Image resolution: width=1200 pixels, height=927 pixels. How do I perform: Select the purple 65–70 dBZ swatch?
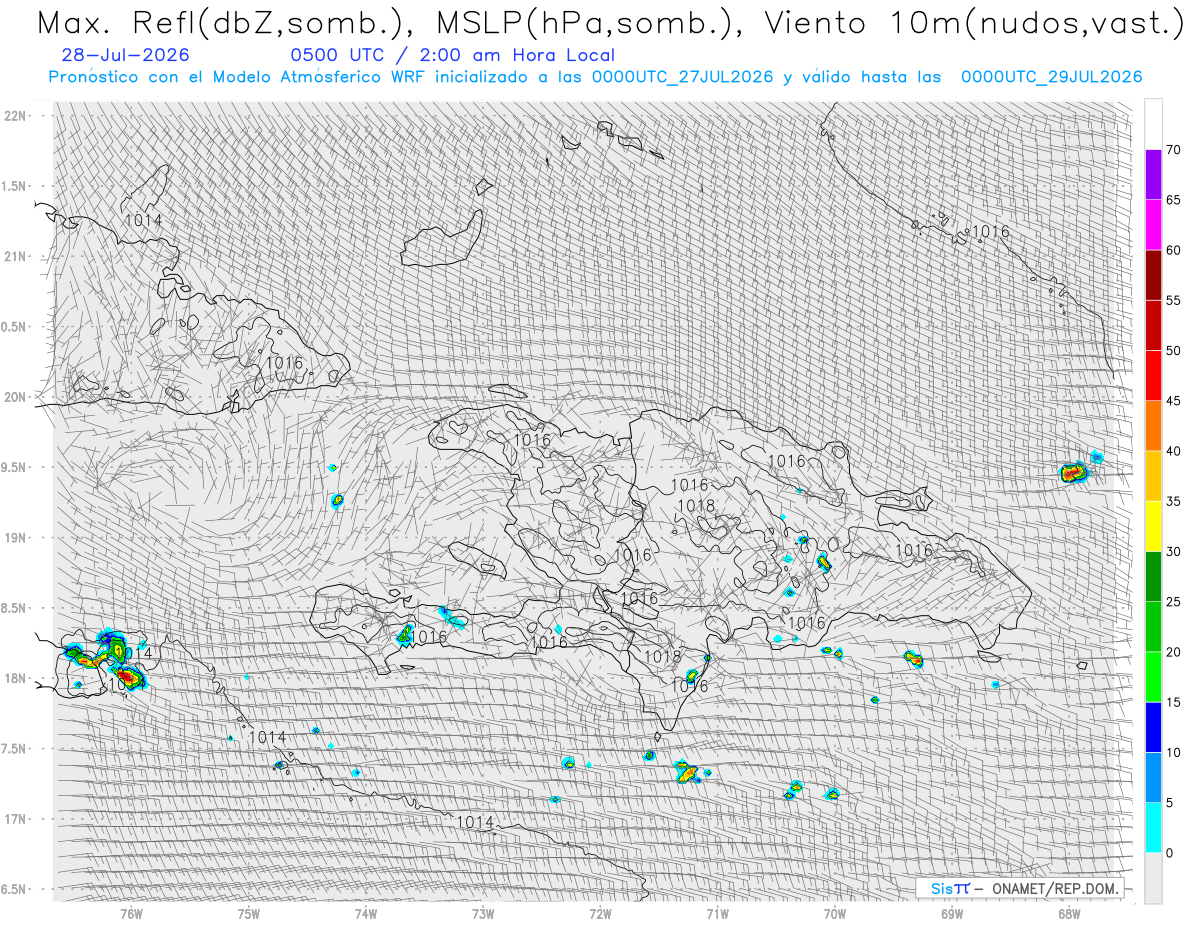[1154, 175]
